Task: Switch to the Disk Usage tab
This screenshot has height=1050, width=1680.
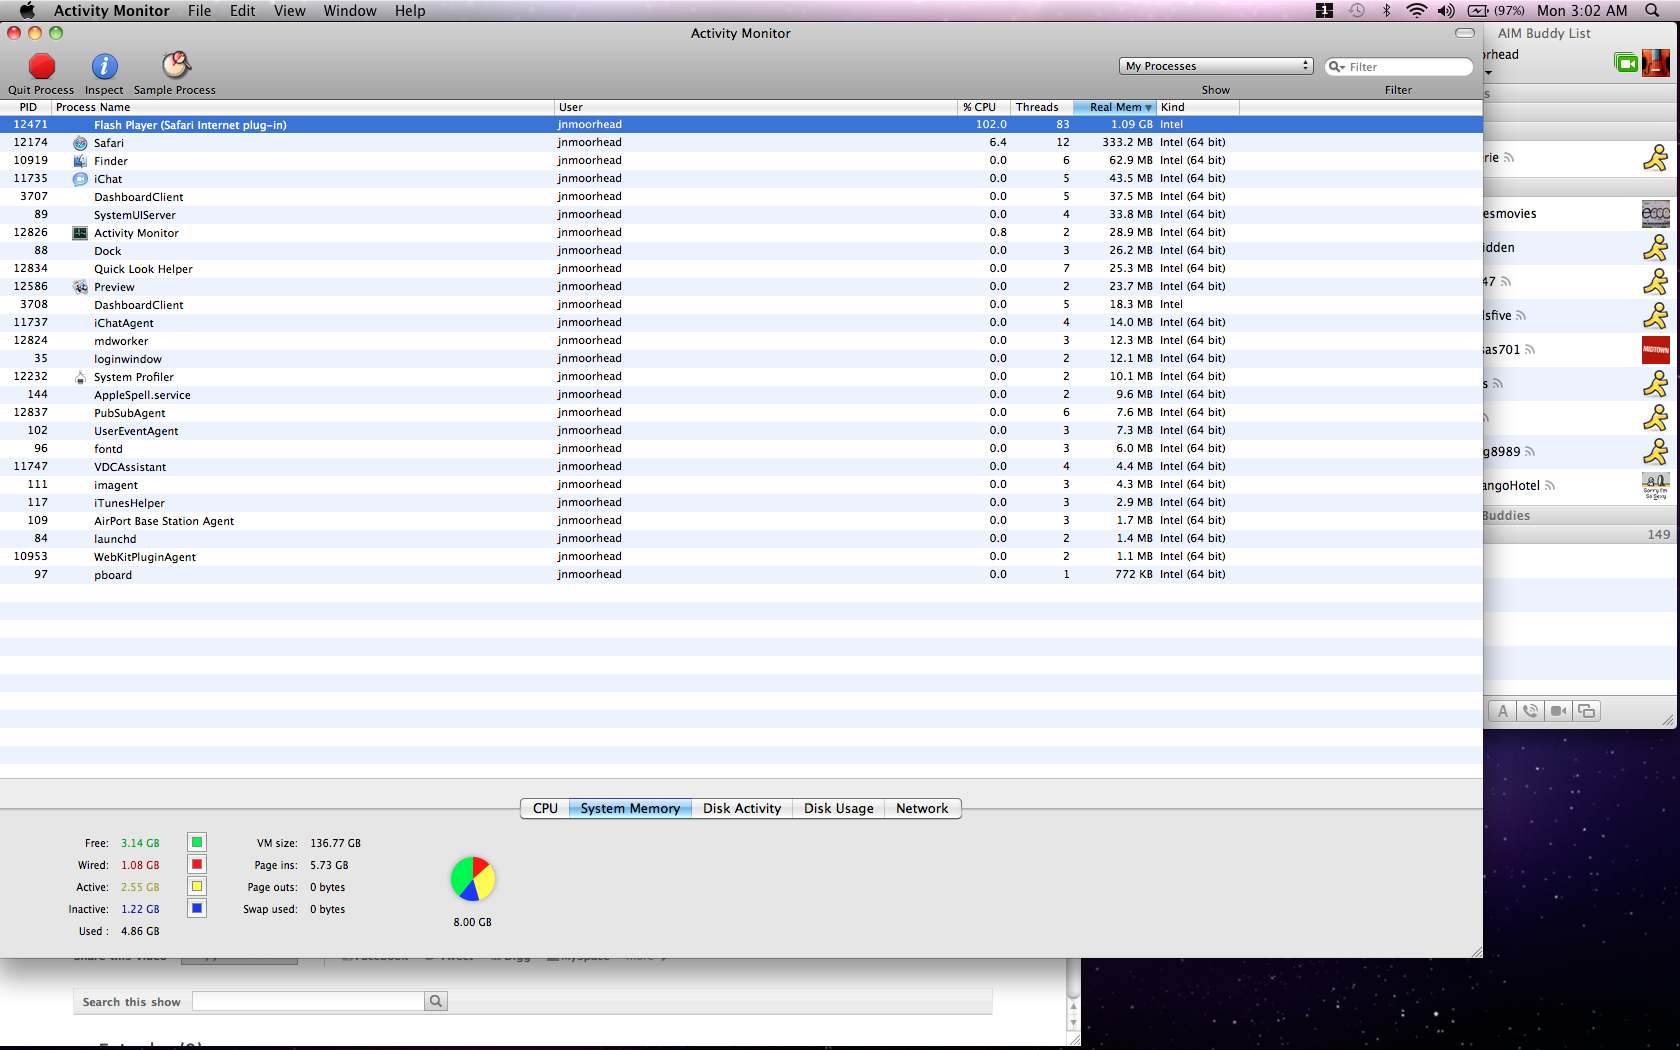Action: click(x=838, y=808)
